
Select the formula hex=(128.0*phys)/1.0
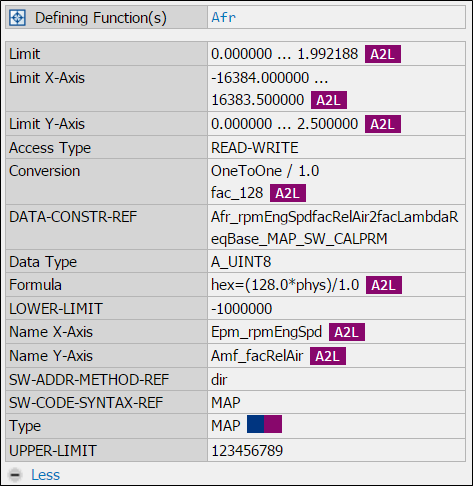pyautogui.click(x=285, y=285)
